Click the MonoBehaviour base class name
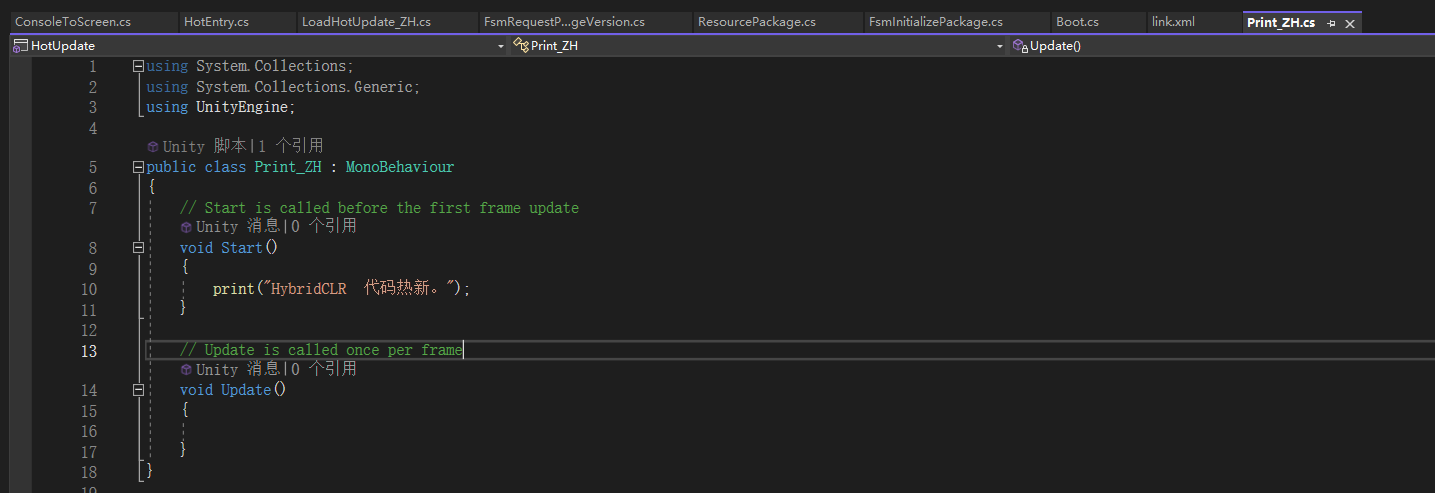This screenshot has height=493, width=1435. coord(400,167)
